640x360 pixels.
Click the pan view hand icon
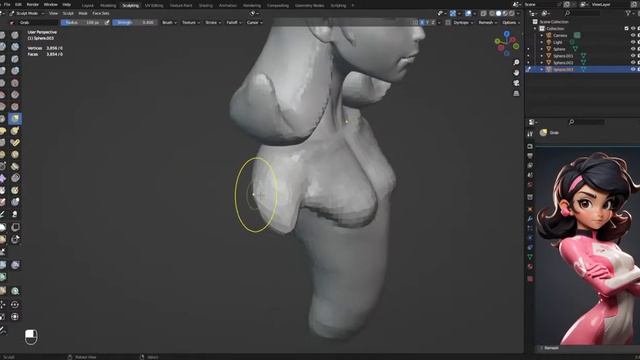[516, 73]
